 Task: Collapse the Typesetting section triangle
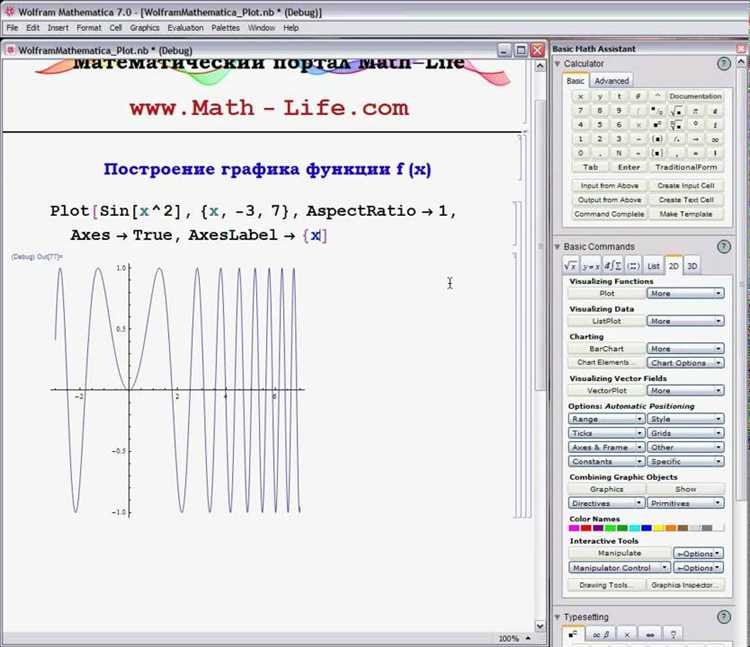[x=557, y=617]
